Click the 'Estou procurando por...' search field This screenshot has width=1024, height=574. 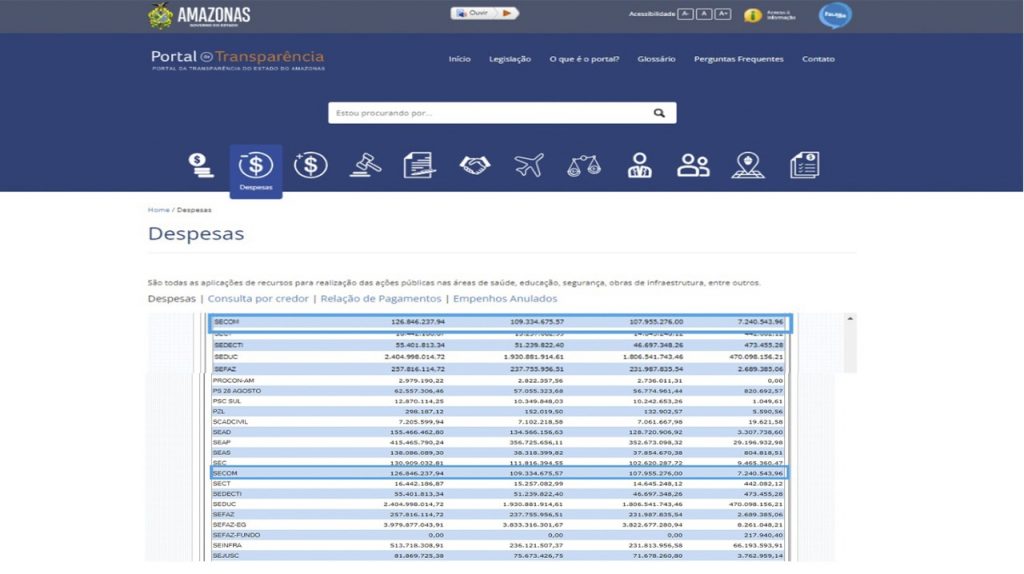point(490,113)
